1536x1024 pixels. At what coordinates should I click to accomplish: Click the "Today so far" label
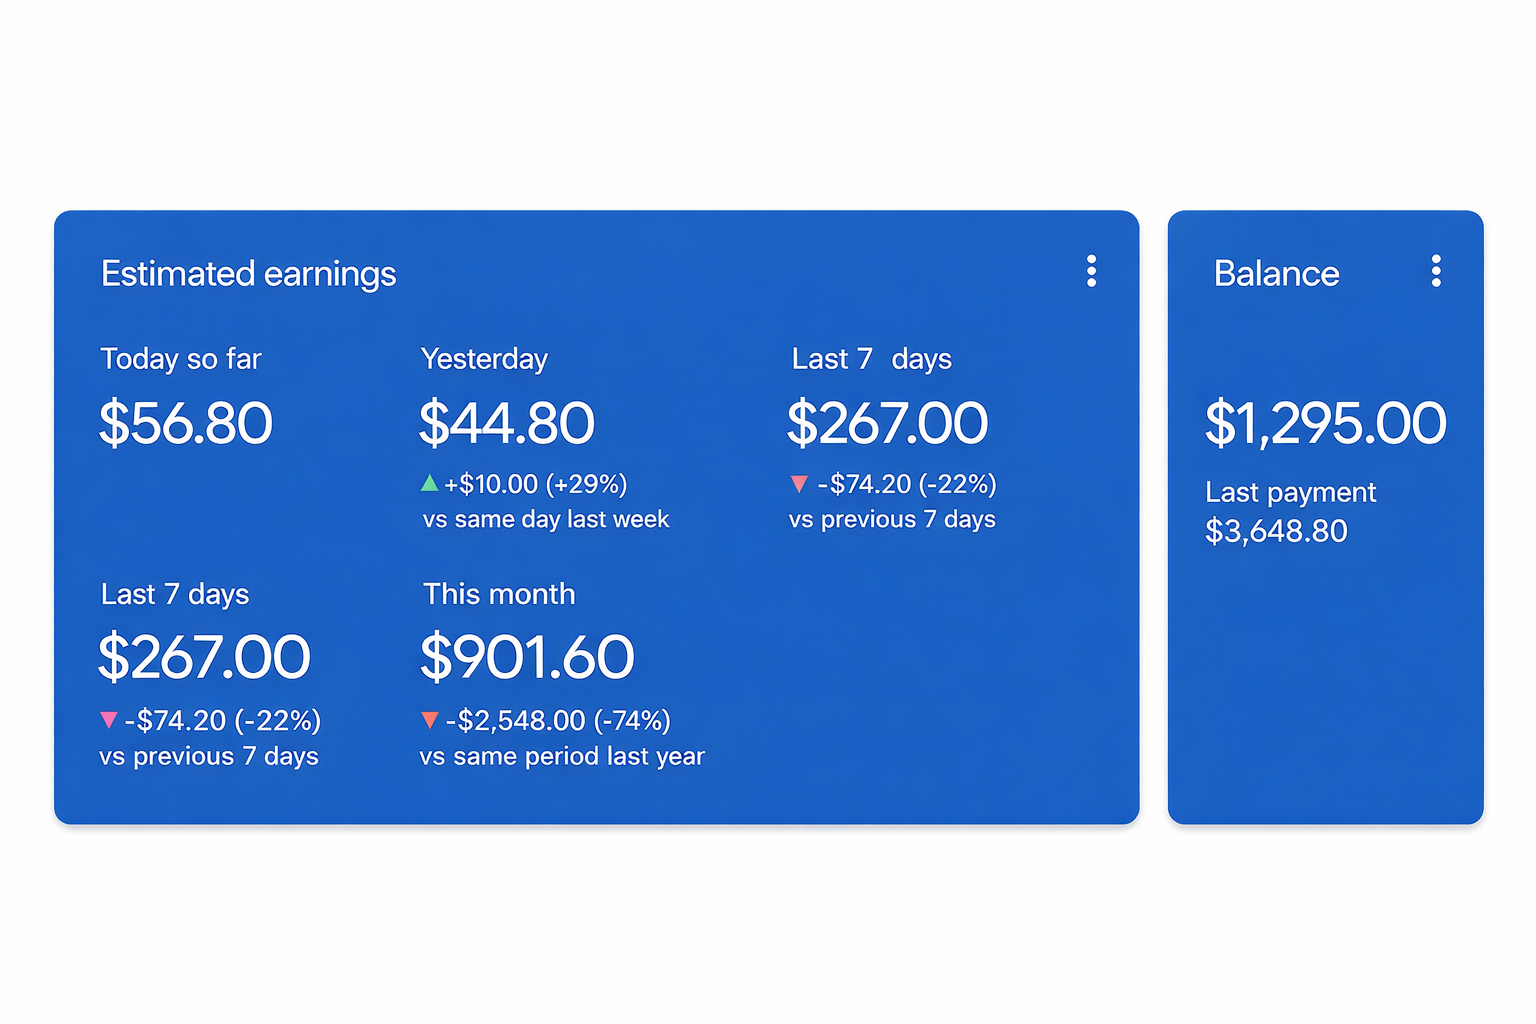(x=181, y=359)
